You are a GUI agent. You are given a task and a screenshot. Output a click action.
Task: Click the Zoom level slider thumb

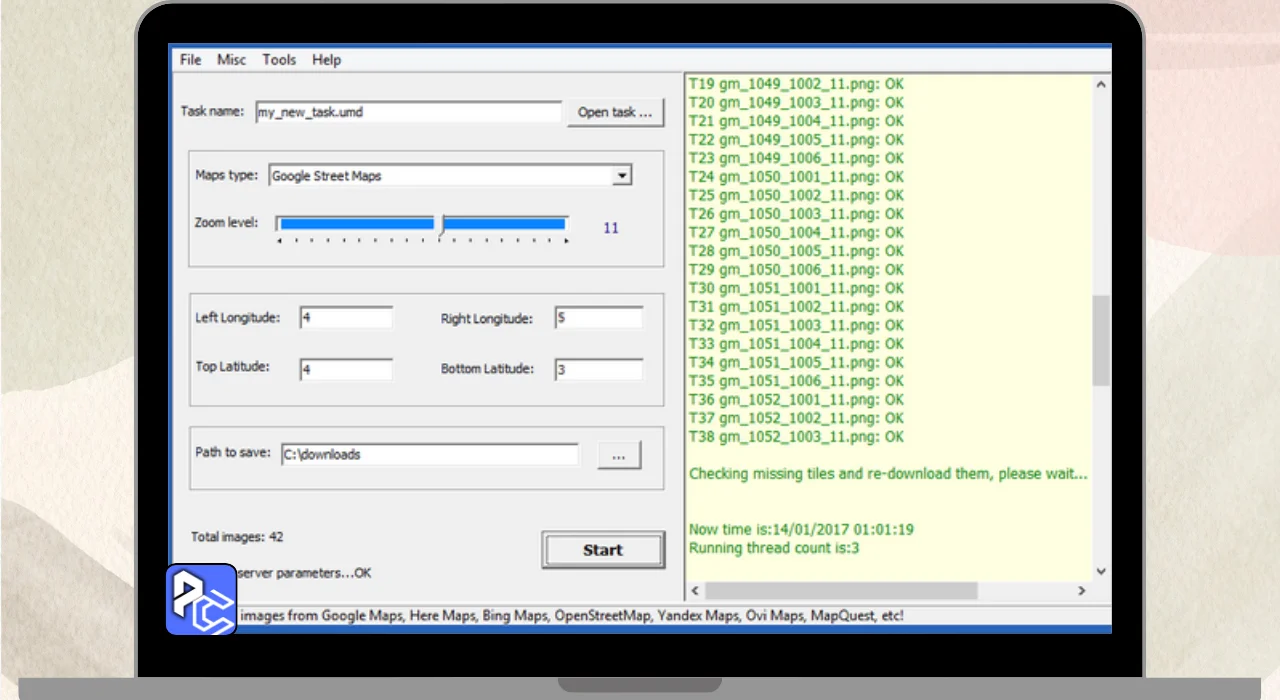(x=439, y=224)
